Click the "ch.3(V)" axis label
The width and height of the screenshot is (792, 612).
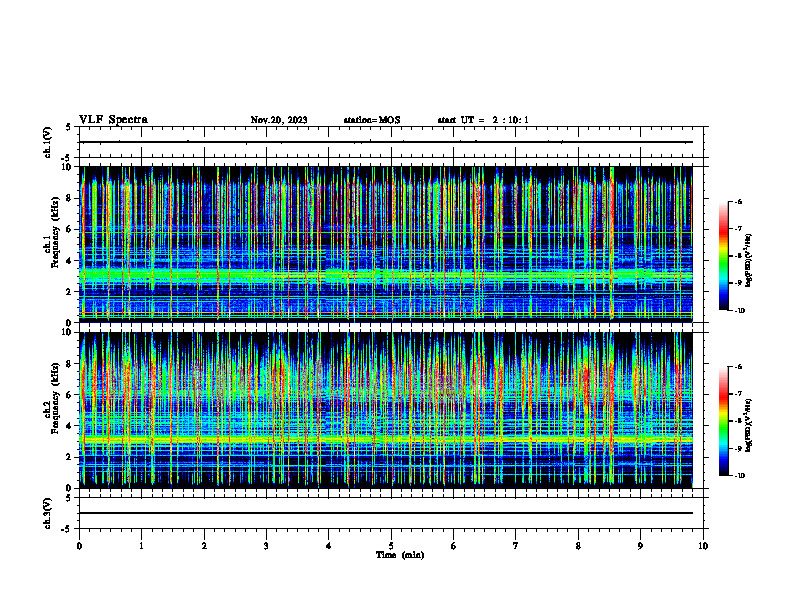click(x=48, y=513)
